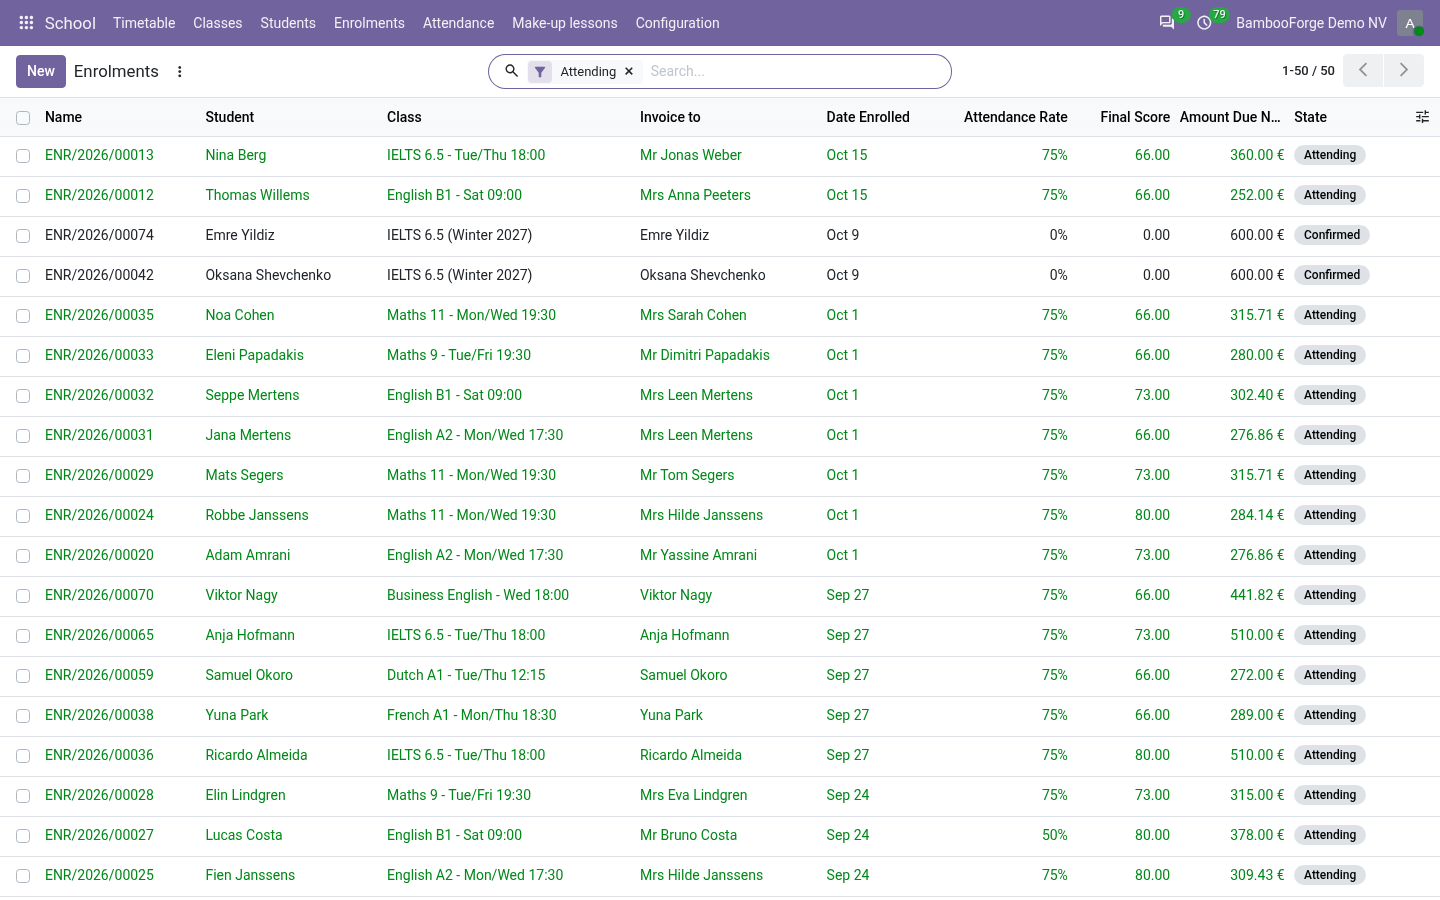
Task: Sort by the Attendance Rate column header
Action: tap(1016, 117)
